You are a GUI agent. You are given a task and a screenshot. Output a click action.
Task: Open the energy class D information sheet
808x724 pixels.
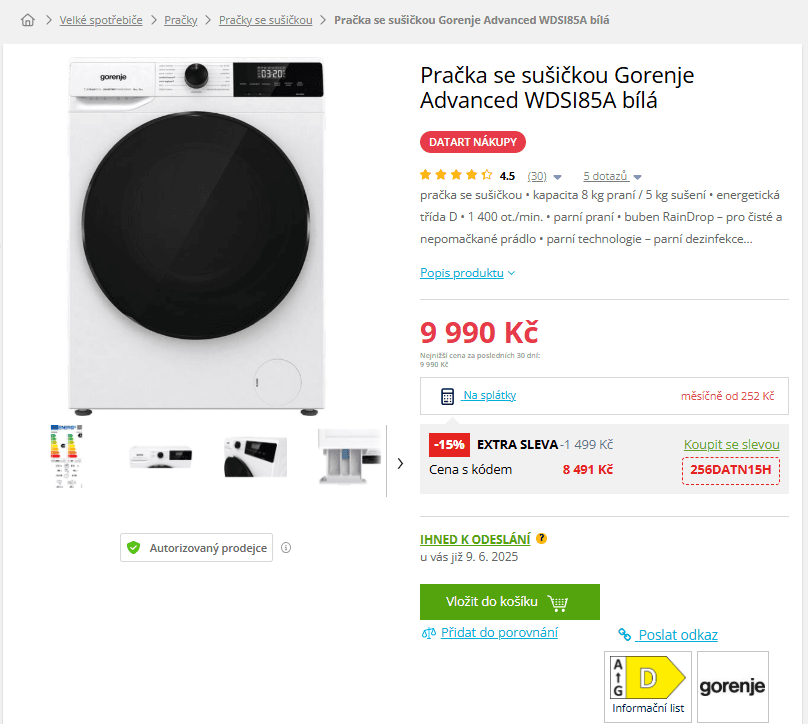pos(648,686)
